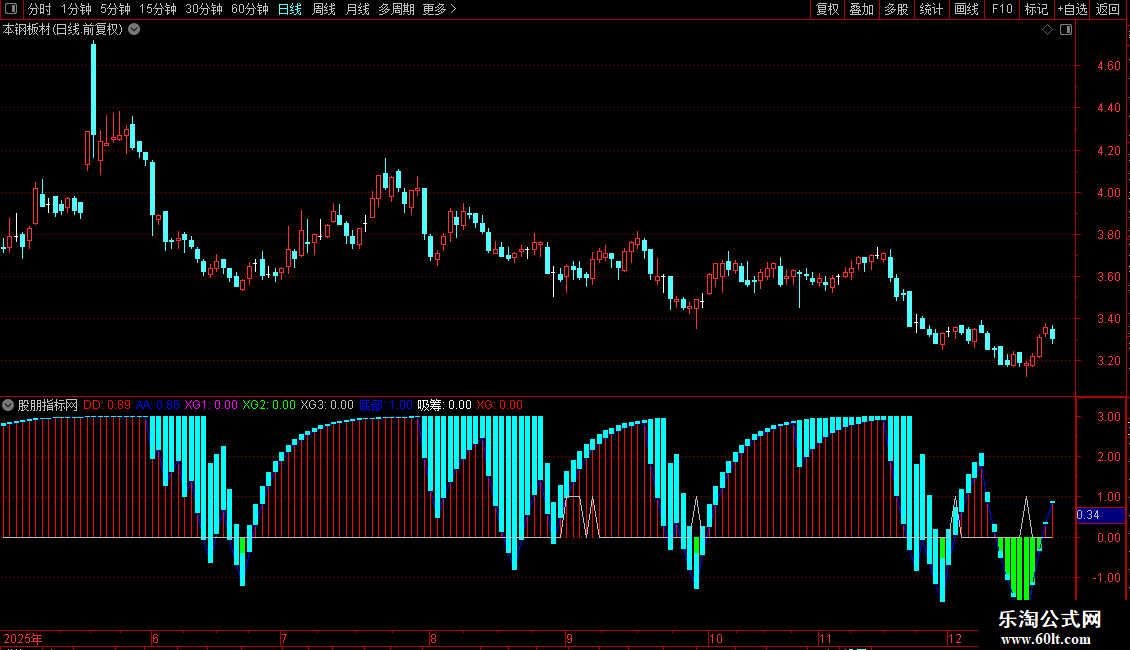Click month 6 marker on time axis
The image size is (1130, 650).
pos(155,638)
